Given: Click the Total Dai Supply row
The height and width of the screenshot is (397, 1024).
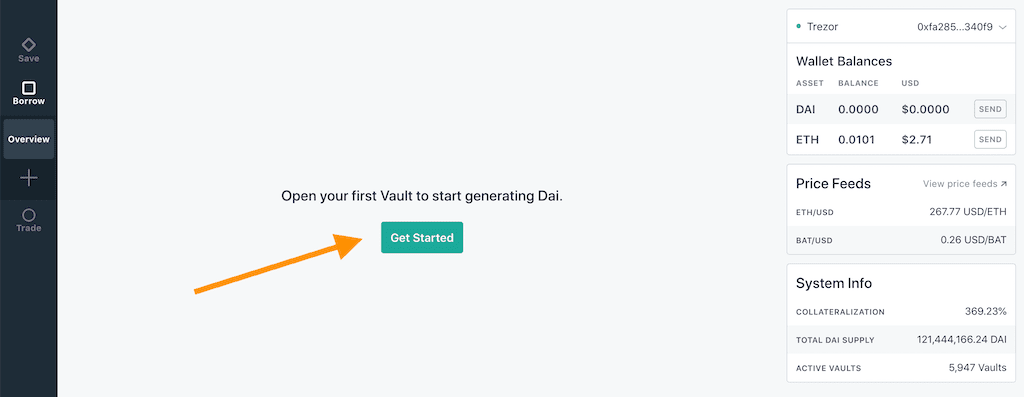Looking at the screenshot, I should point(901,340).
